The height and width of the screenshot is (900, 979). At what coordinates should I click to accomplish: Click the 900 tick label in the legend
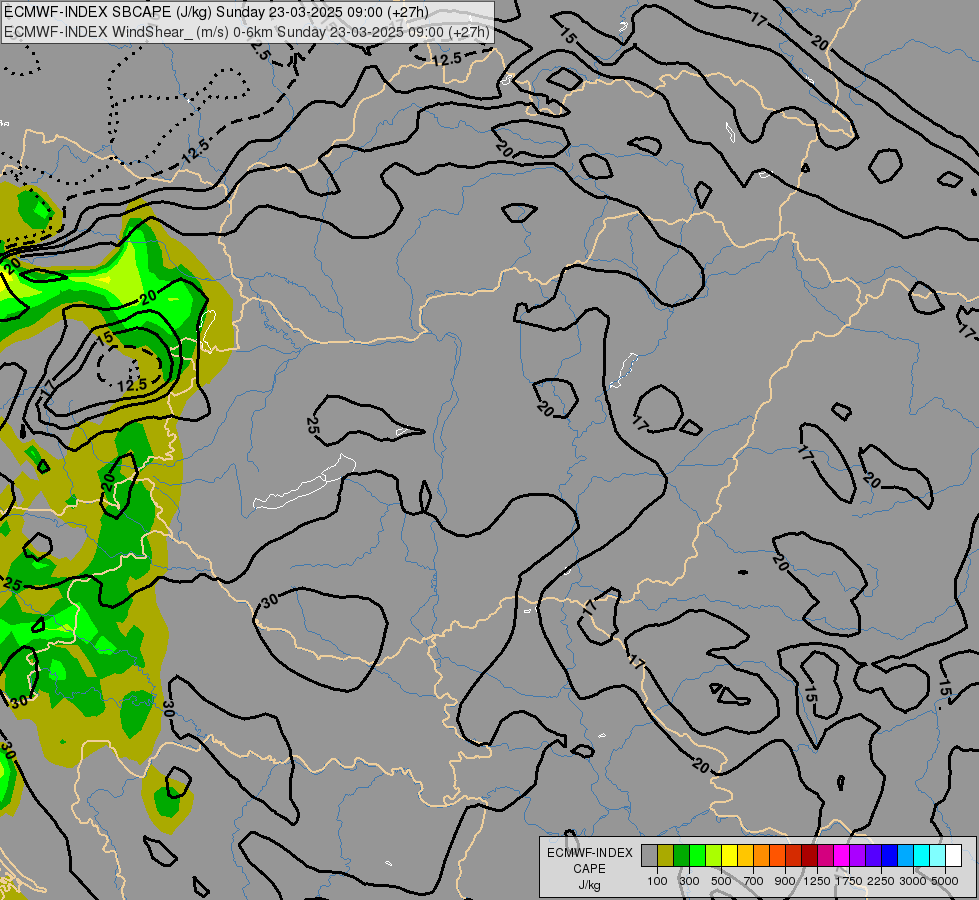coord(785,881)
